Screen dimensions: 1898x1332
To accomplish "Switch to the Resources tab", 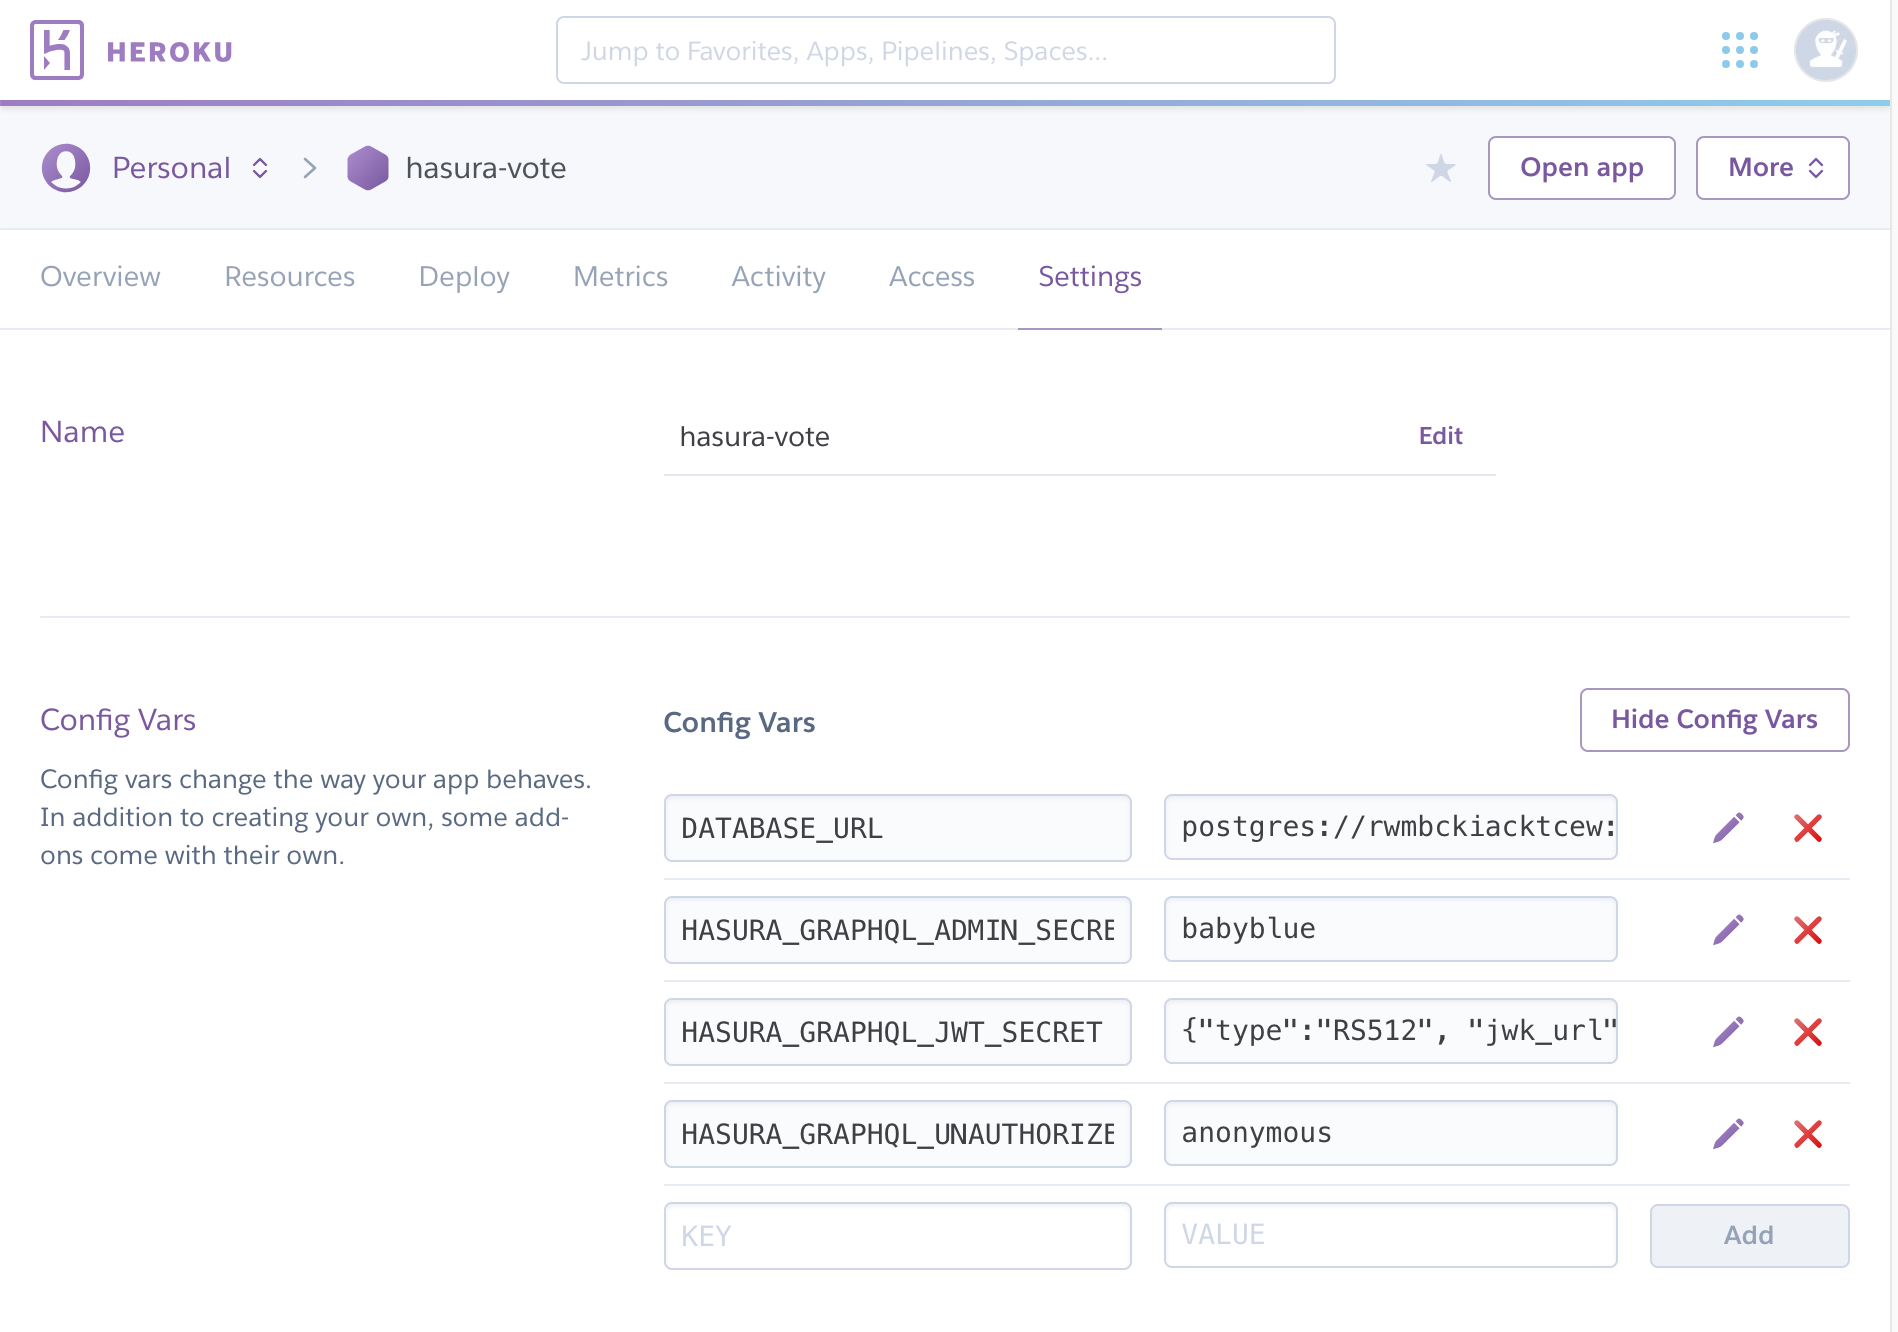I will click(290, 277).
